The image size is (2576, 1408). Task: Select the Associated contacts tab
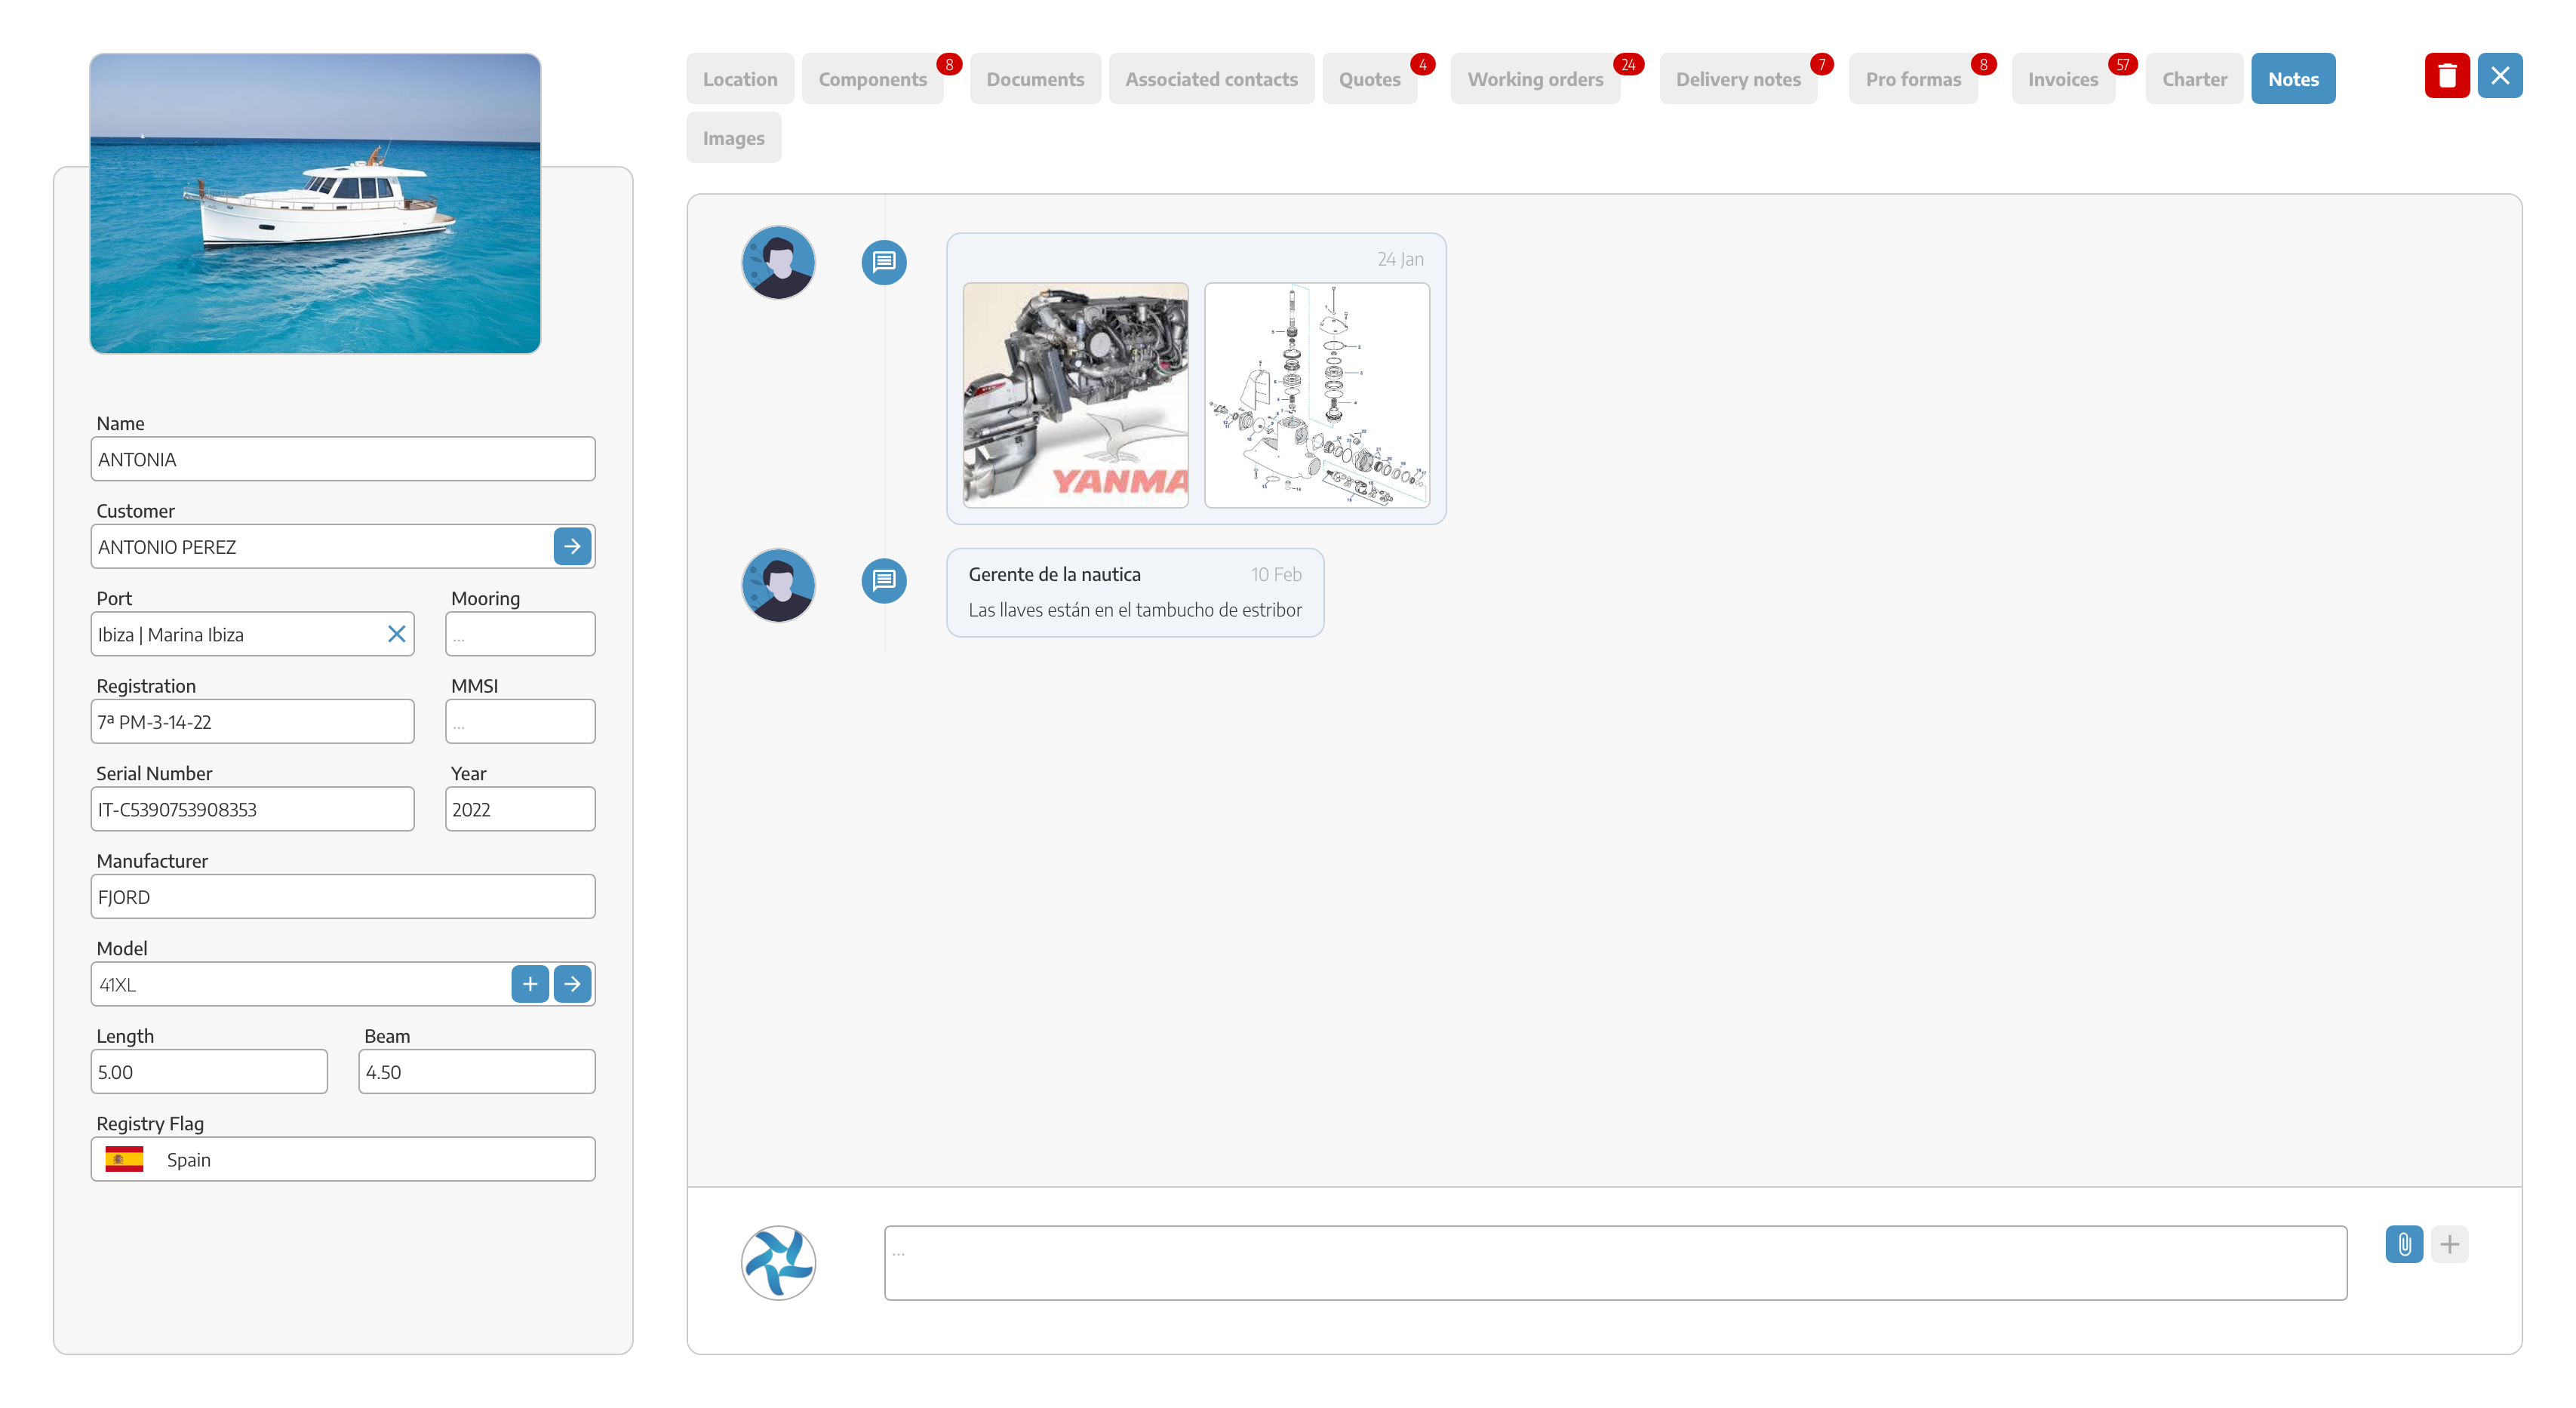(1211, 78)
